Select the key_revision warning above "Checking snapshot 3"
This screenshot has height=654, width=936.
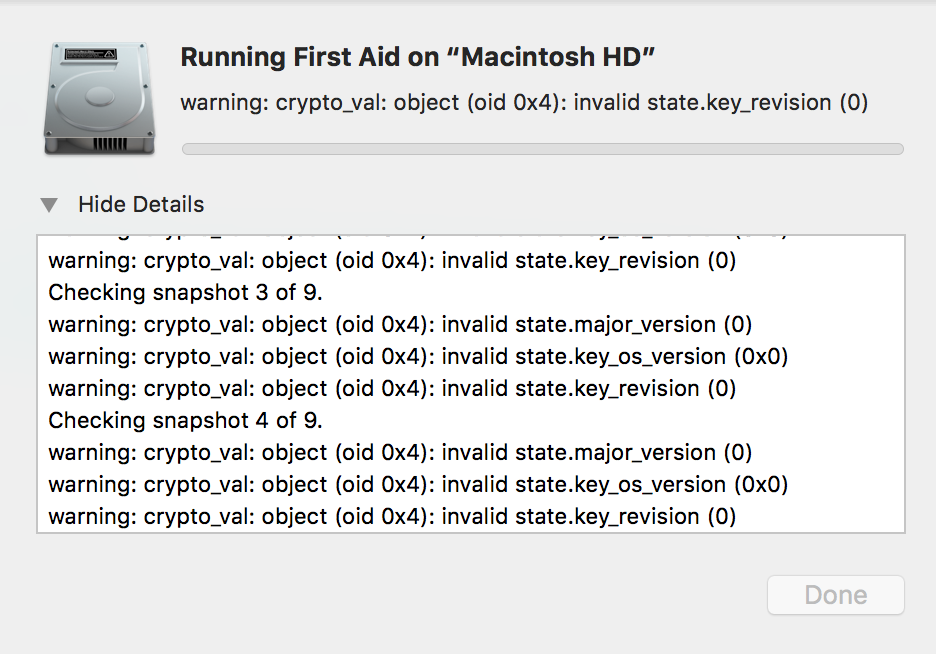pos(392,261)
